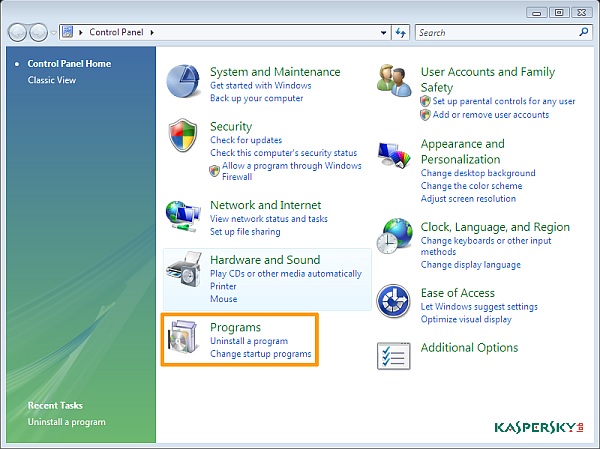Click Optimize visual display
The height and width of the screenshot is (449, 600).
pos(466,319)
